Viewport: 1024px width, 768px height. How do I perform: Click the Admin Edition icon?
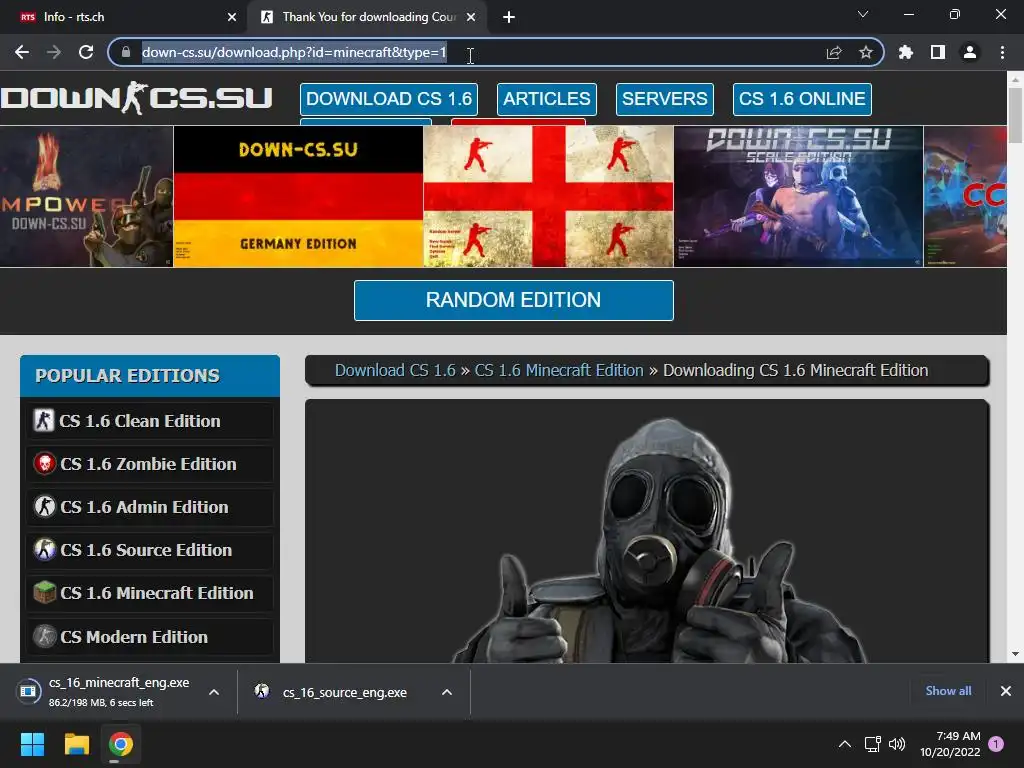click(x=44, y=507)
